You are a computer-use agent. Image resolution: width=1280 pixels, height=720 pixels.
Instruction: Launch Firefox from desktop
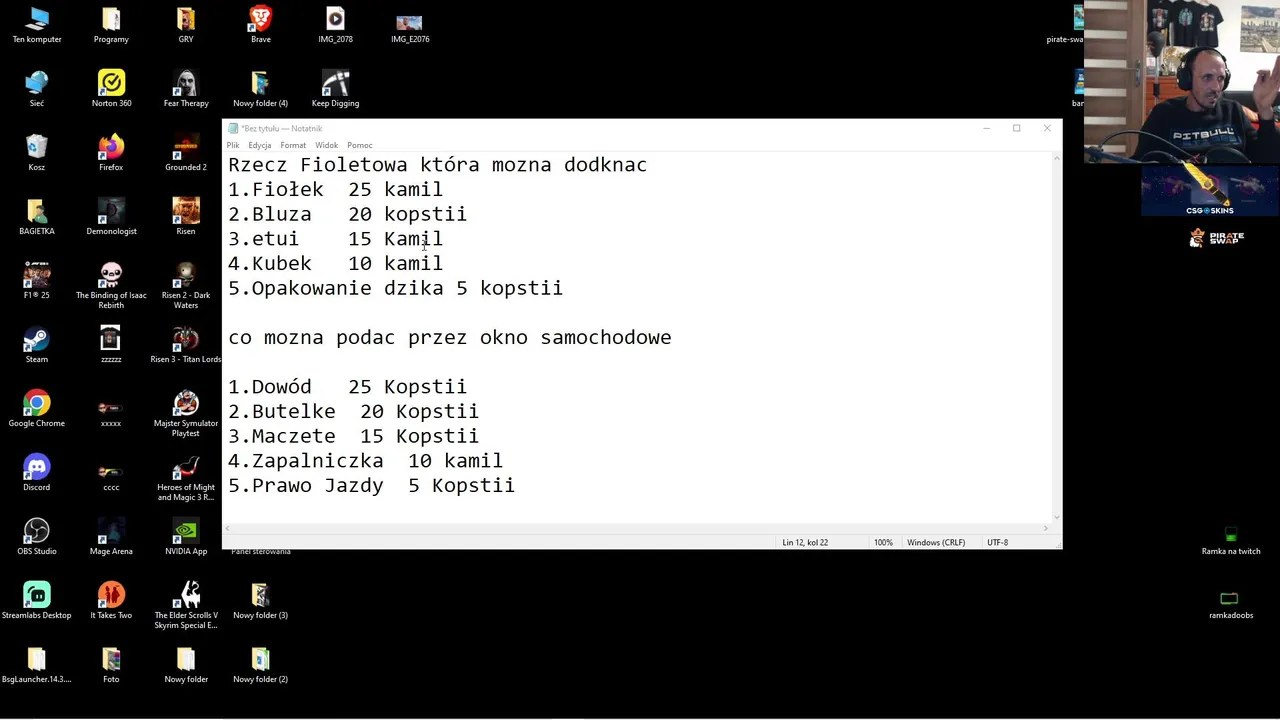pyautogui.click(x=111, y=153)
